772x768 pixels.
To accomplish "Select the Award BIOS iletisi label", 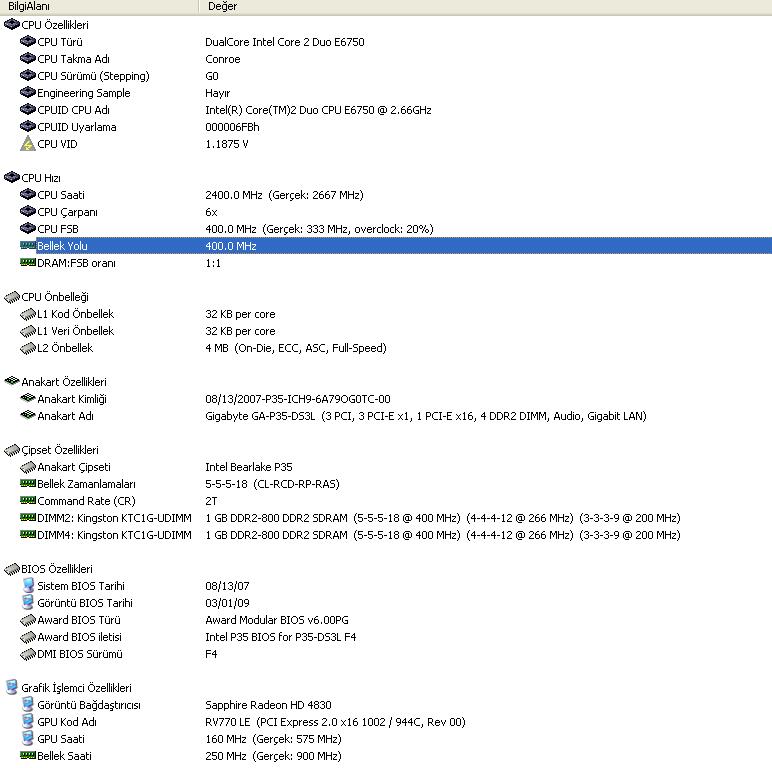I will point(79,637).
